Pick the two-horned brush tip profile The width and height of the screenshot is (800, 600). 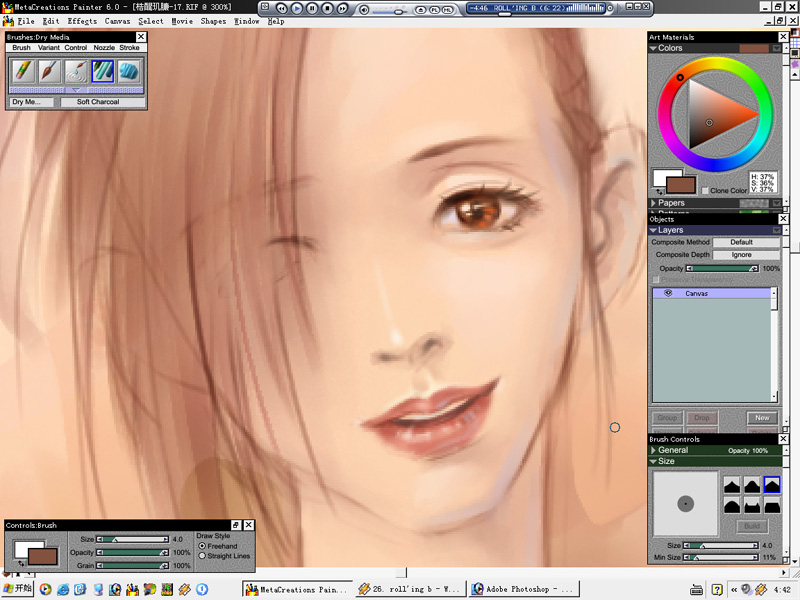(752, 506)
